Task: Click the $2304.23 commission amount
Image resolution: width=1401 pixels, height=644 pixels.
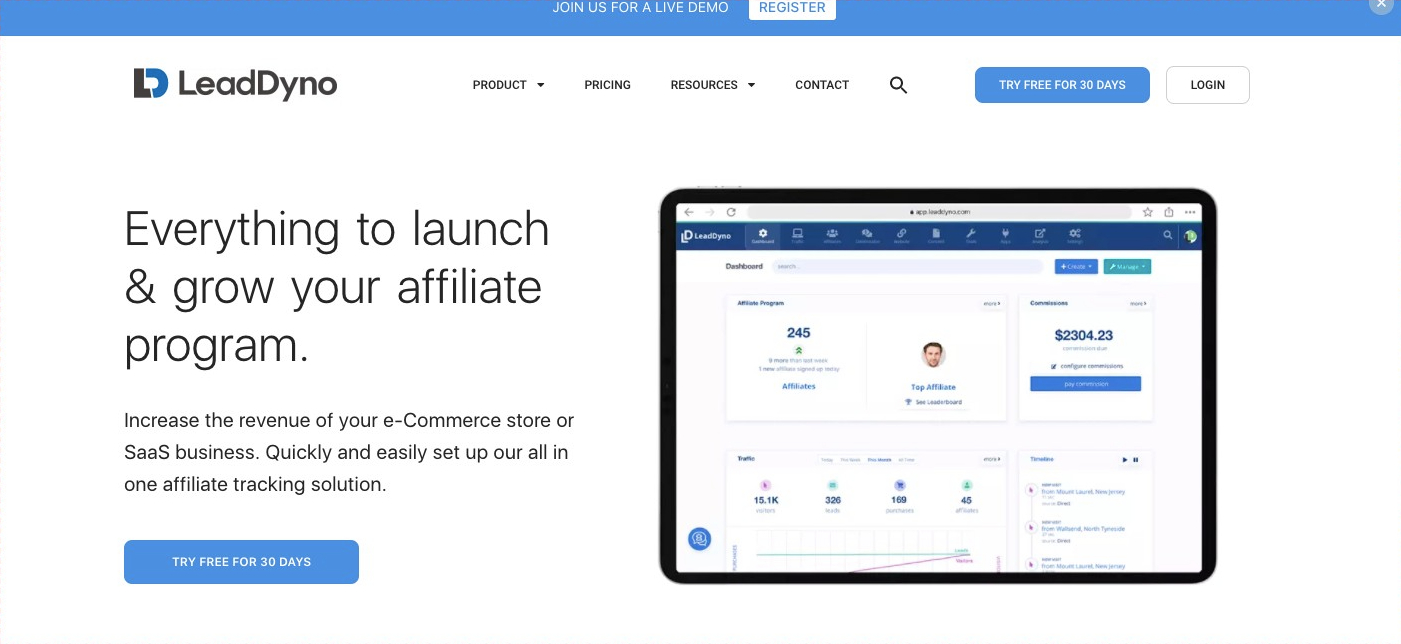Action: [x=1084, y=335]
